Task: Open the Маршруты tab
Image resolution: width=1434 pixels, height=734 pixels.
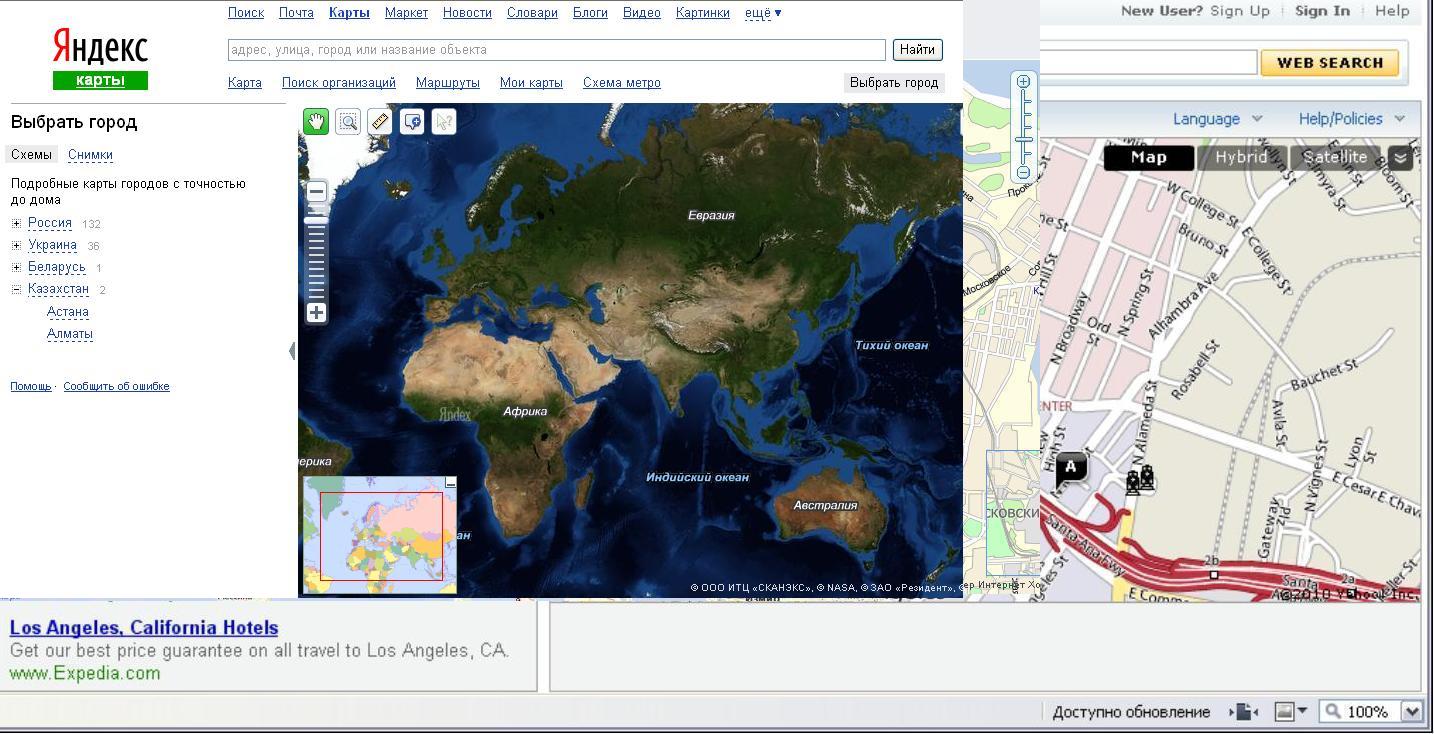Action: pyautogui.click(x=448, y=83)
